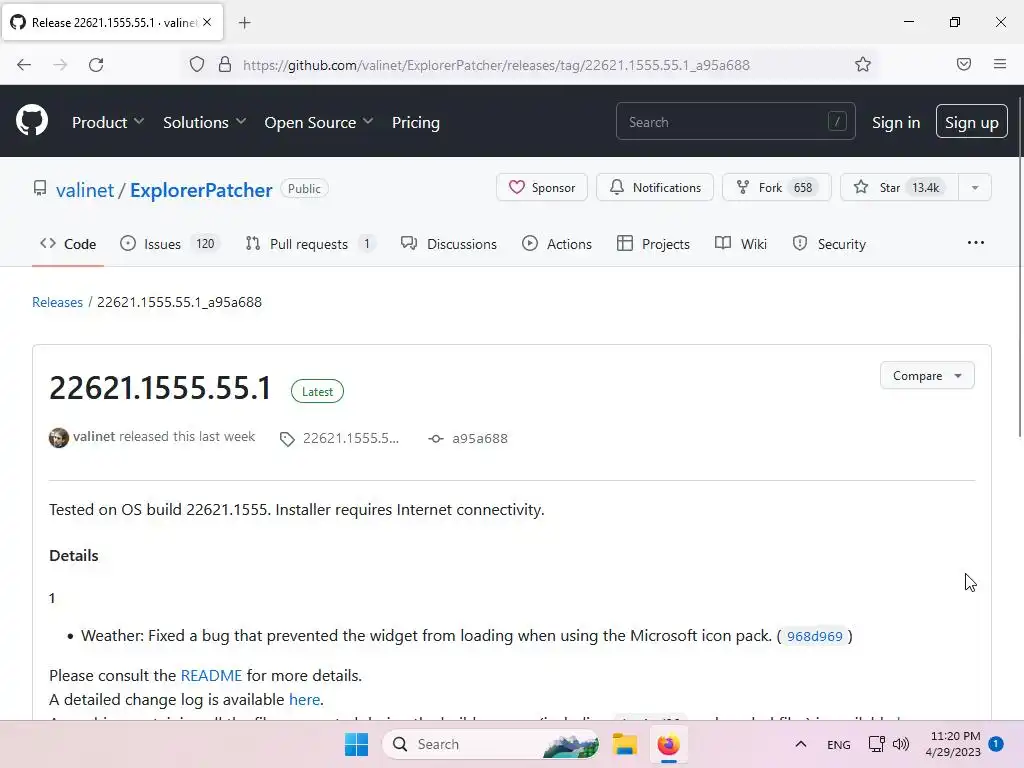The image size is (1024, 768).
Task: Expand the Open Source menu
Action: pos(319,122)
